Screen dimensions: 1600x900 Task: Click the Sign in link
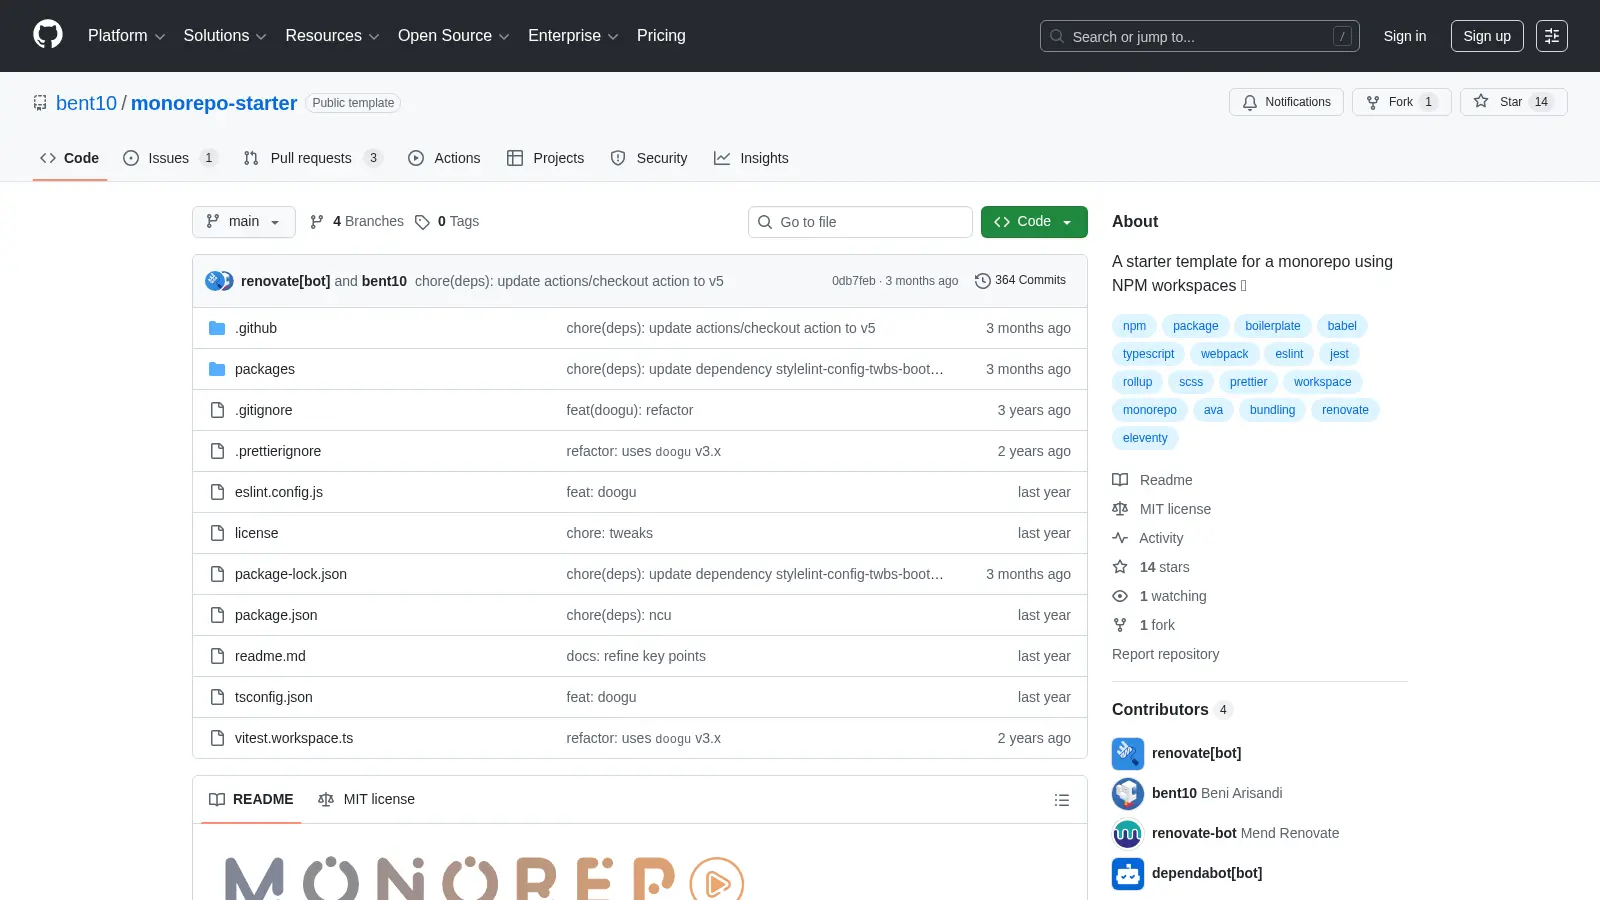(1405, 36)
